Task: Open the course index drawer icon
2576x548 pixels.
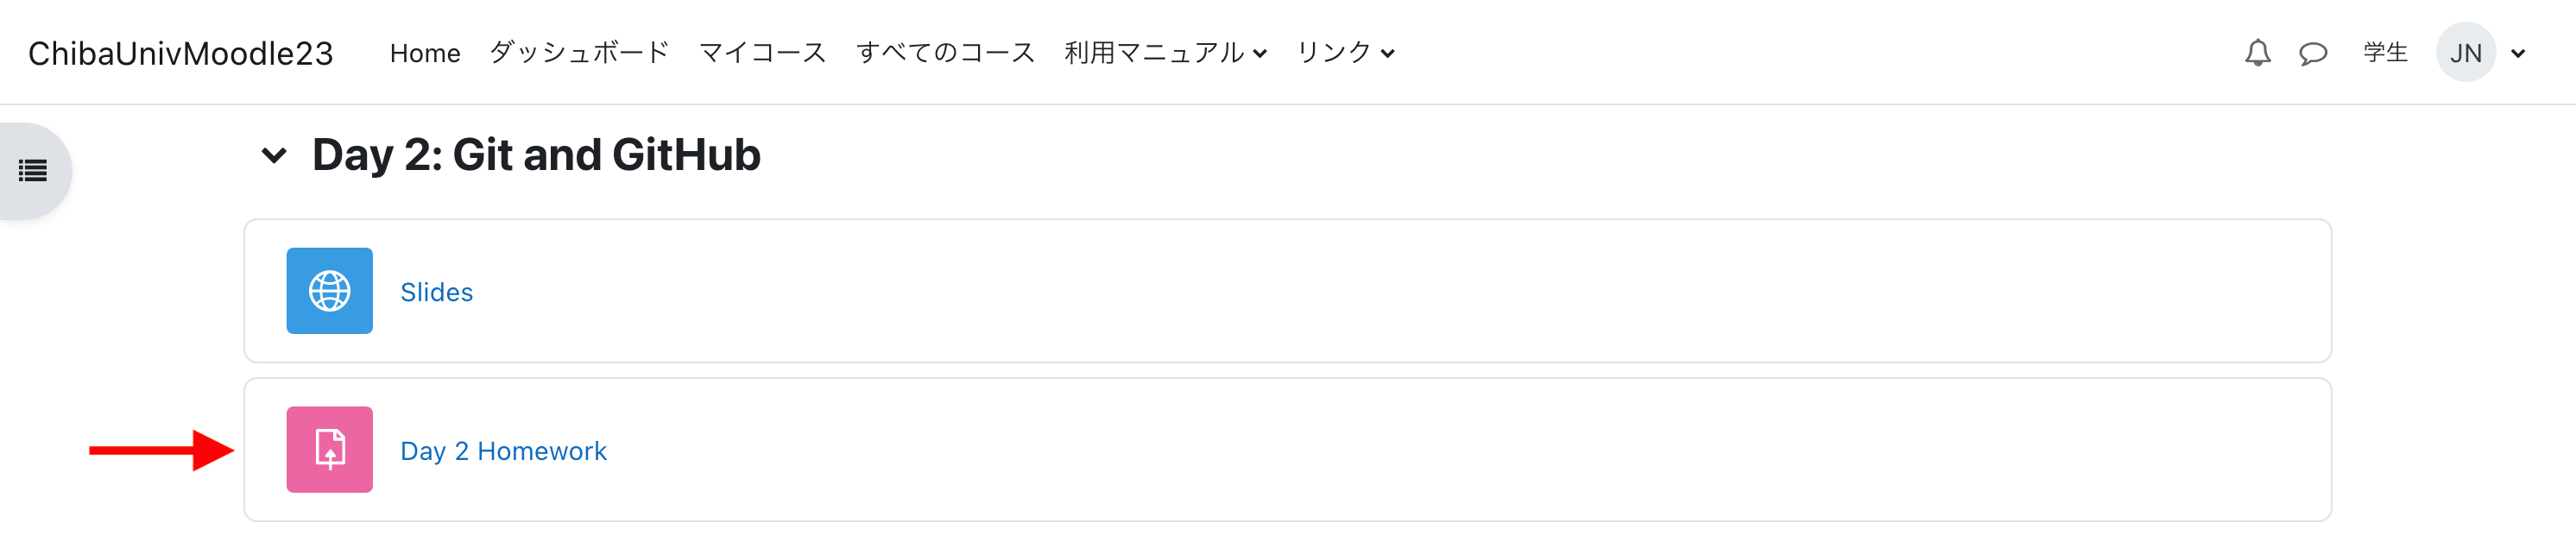Action: 33,171
